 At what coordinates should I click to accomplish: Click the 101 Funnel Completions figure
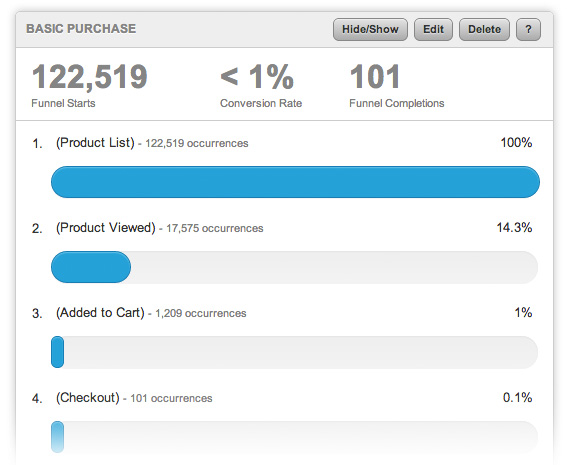coord(374,77)
